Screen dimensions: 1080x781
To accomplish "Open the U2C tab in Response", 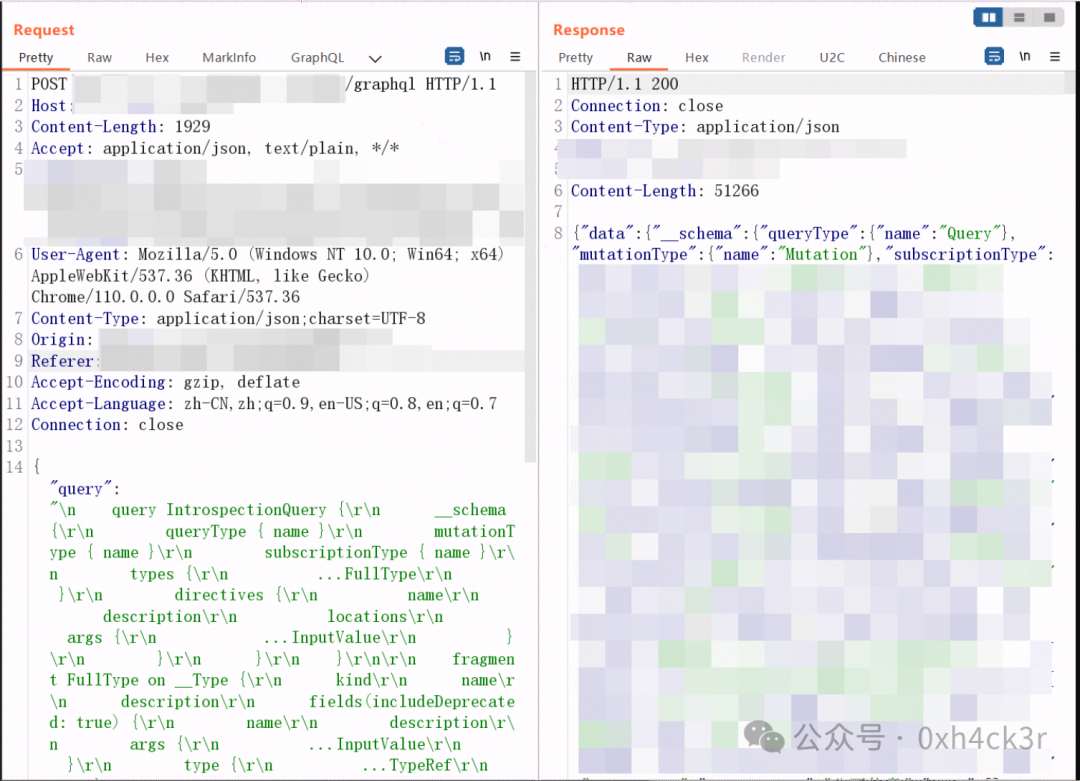I will pyautogui.click(x=832, y=58).
